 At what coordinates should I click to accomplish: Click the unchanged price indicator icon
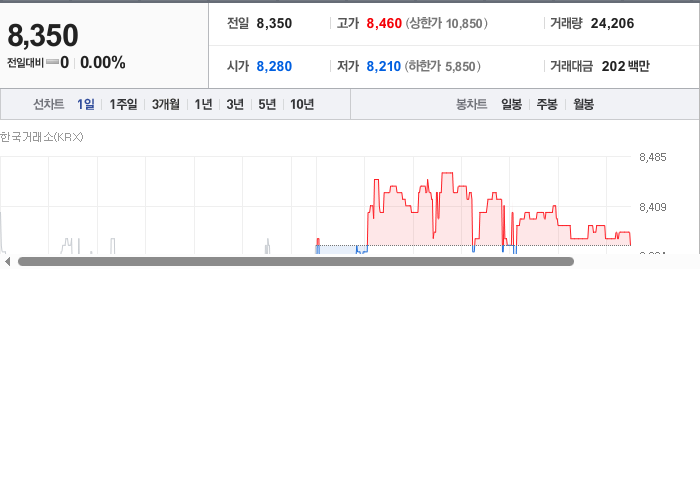52,62
